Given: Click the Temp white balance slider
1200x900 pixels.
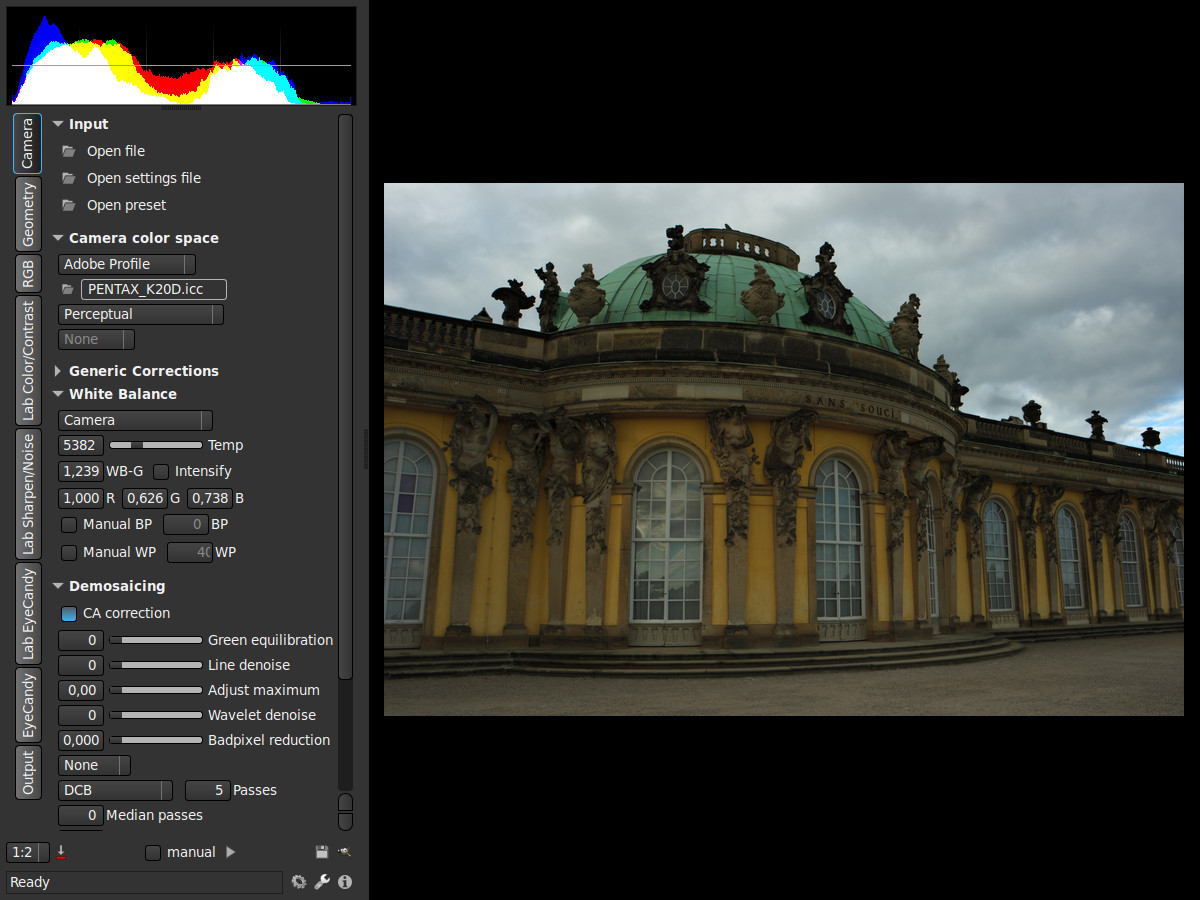Looking at the screenshot, I should pos(155,445).
